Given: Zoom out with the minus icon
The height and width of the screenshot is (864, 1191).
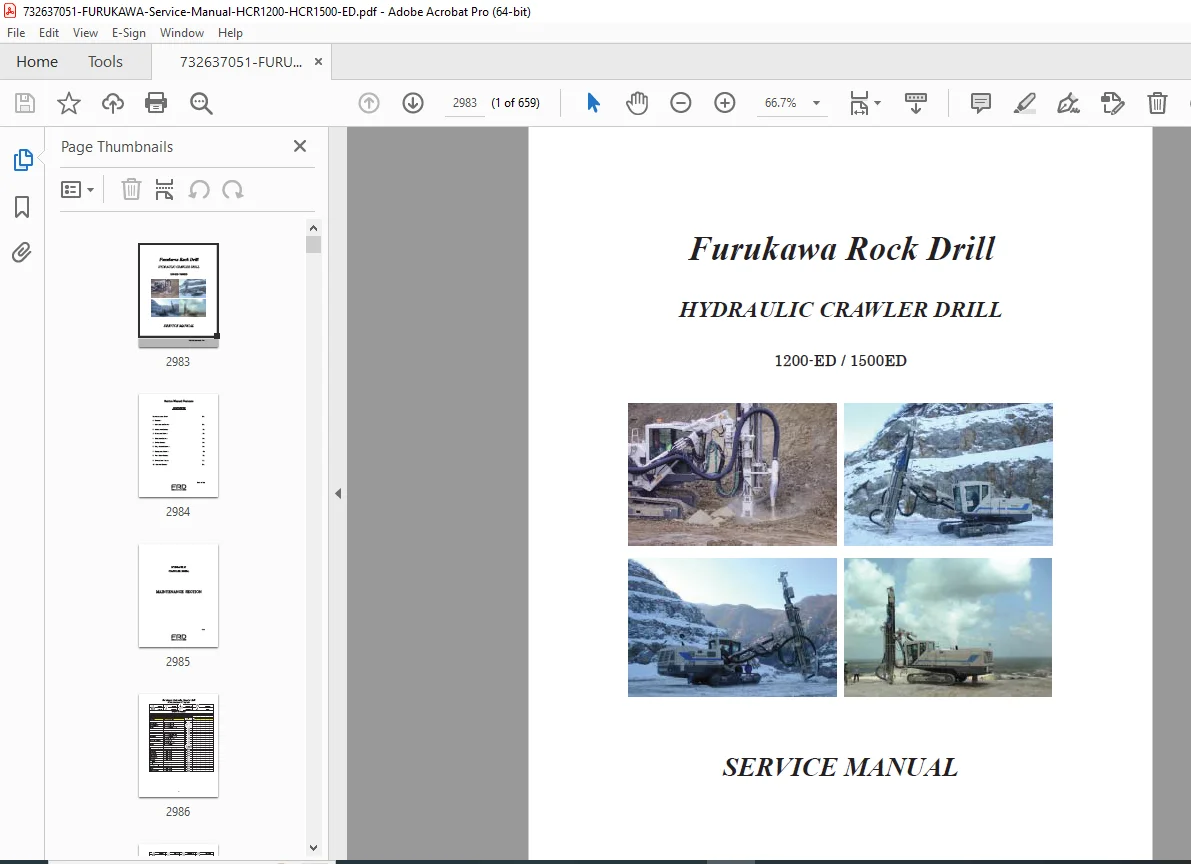Looking at the screenshot, I should click(681, 103).
